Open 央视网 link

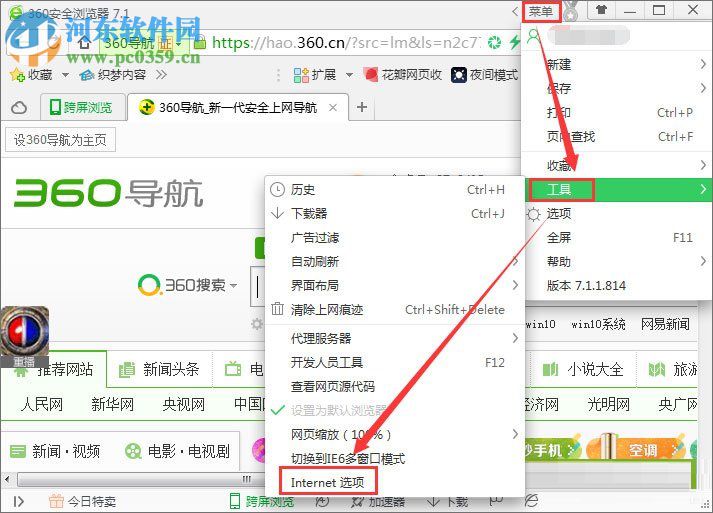pyautogui.click(x=184, y=404)
